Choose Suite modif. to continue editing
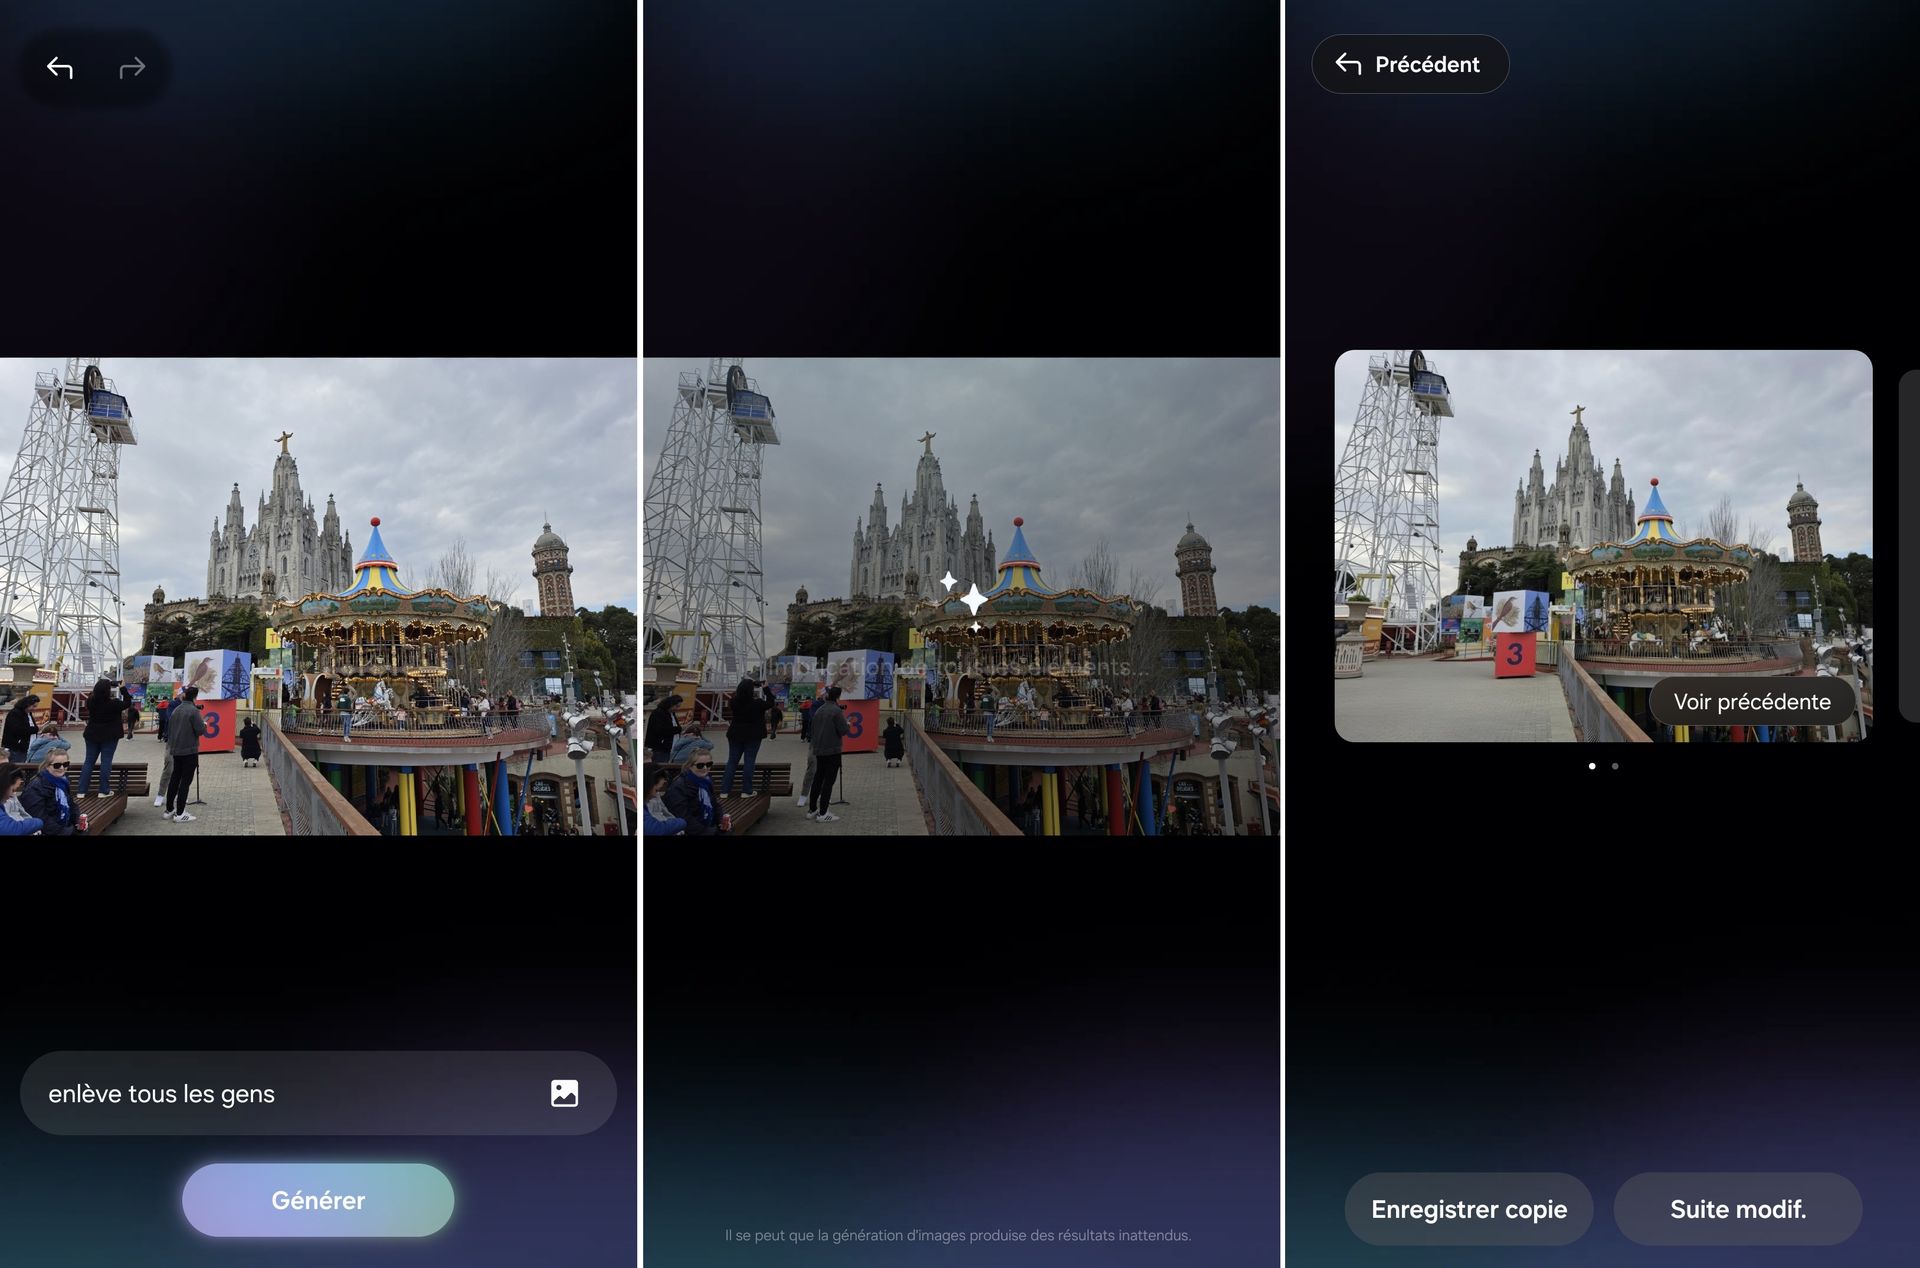 click(1738, 1209)
